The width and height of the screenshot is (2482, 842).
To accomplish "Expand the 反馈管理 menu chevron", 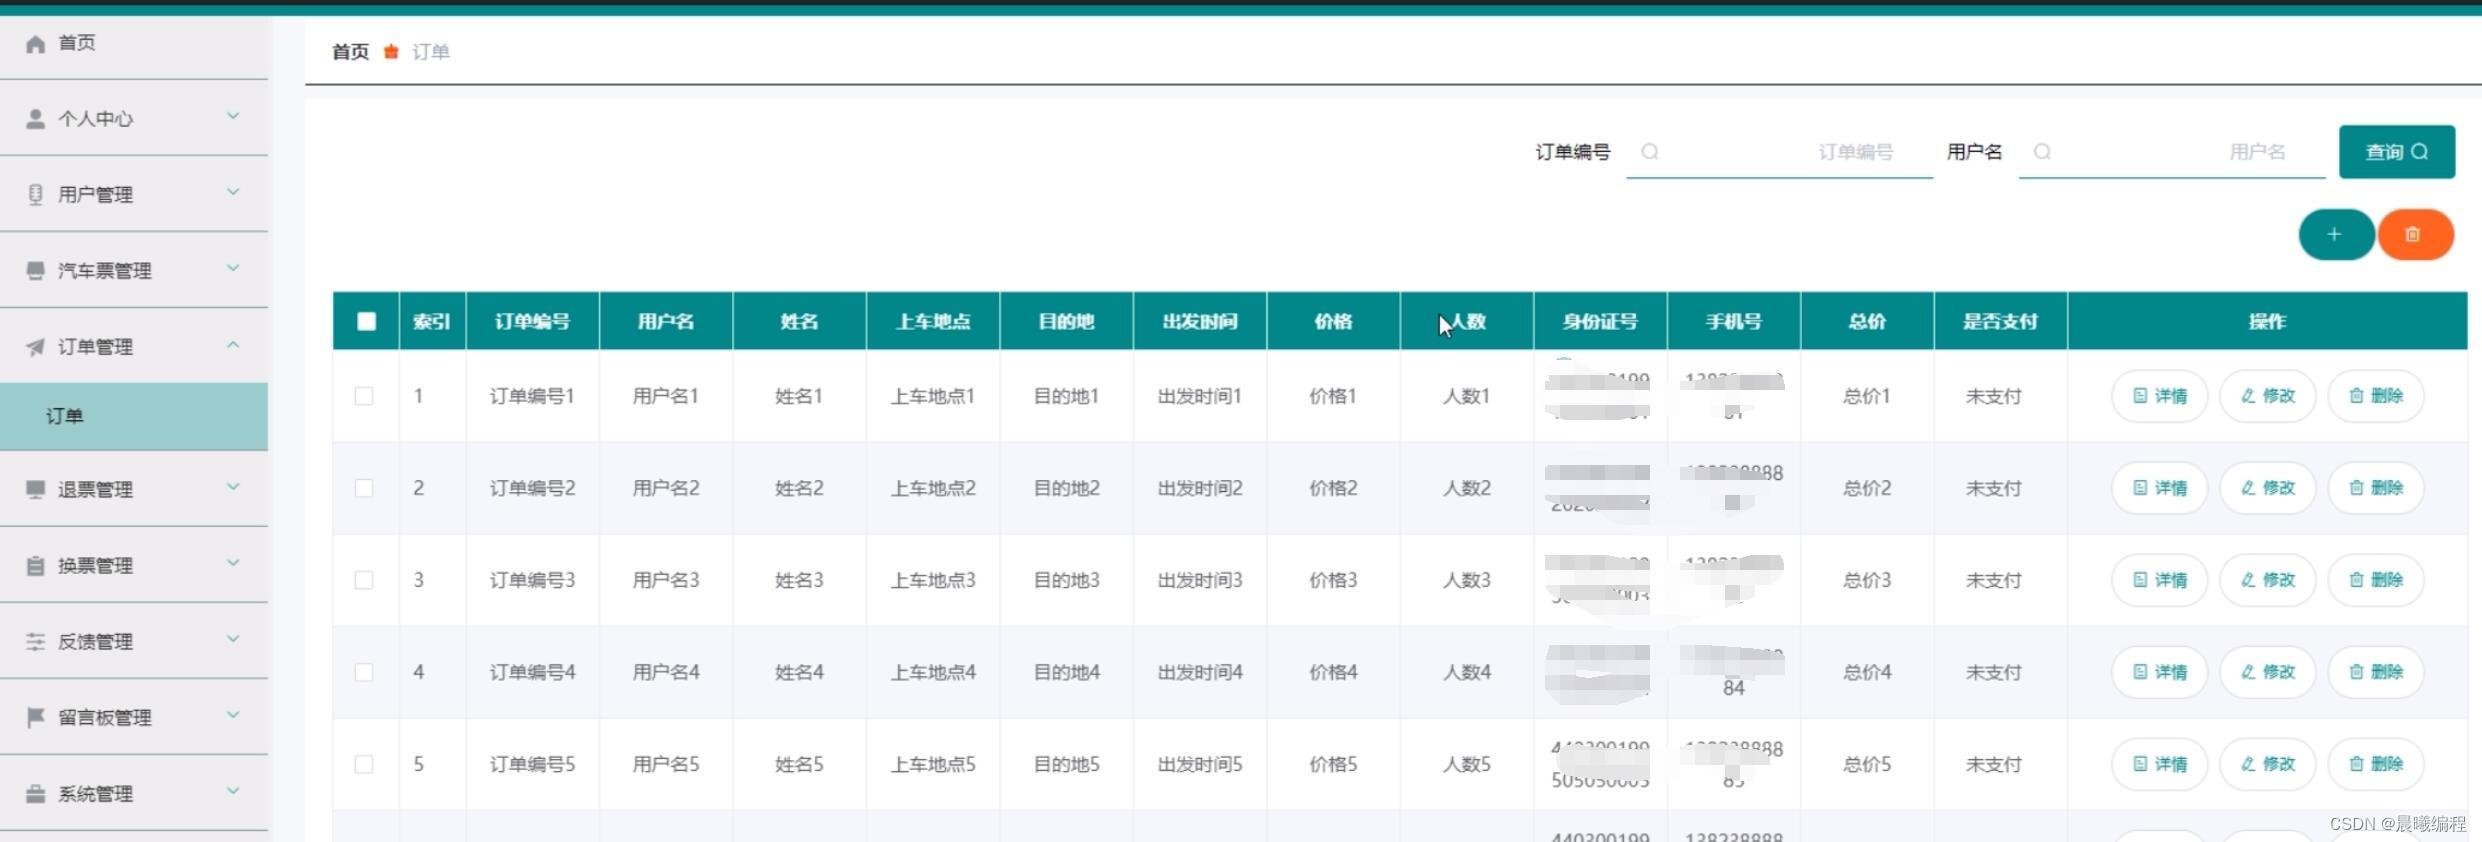I will 233,638.
